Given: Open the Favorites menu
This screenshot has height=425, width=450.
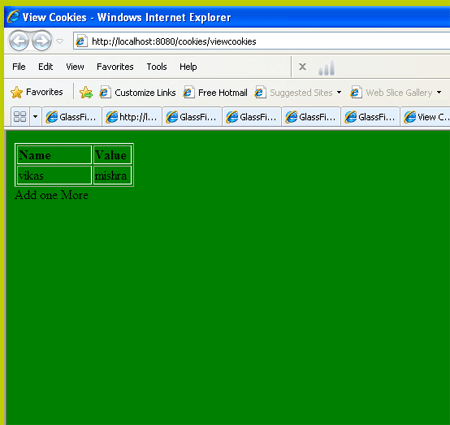Looking at the screenshot, I should click(115, 67).
